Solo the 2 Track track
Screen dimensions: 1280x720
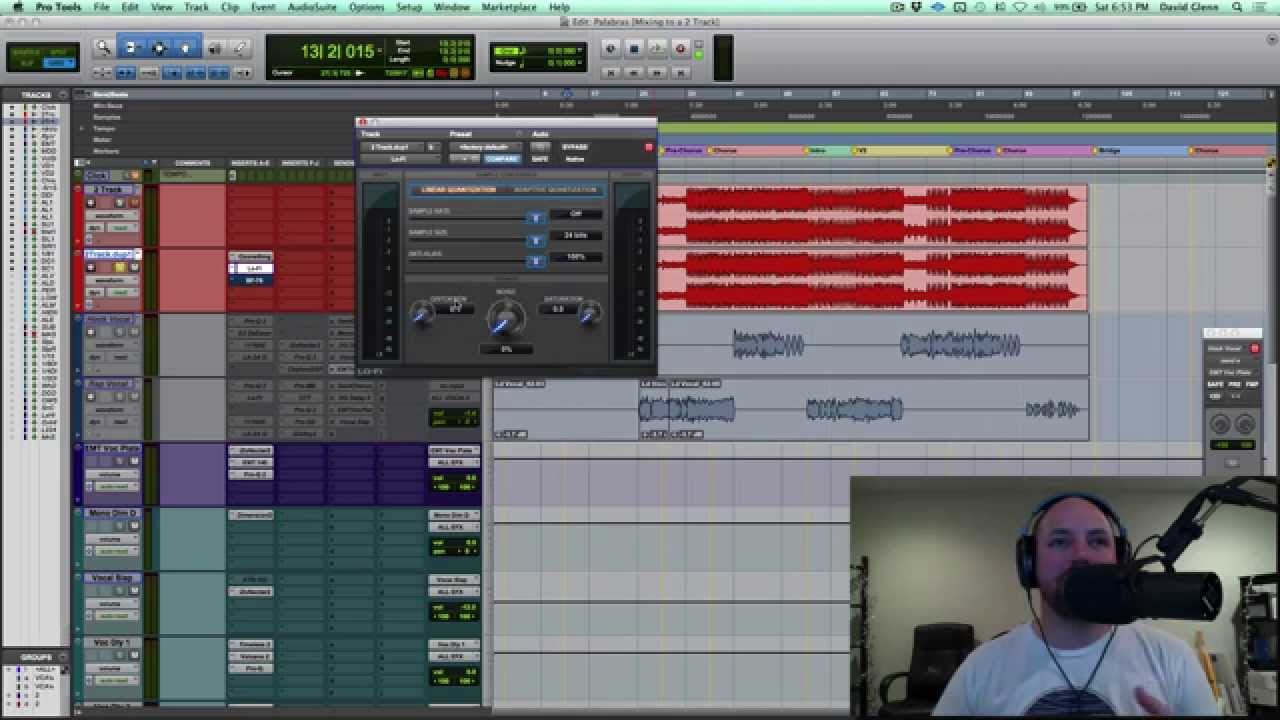point(120,202)
